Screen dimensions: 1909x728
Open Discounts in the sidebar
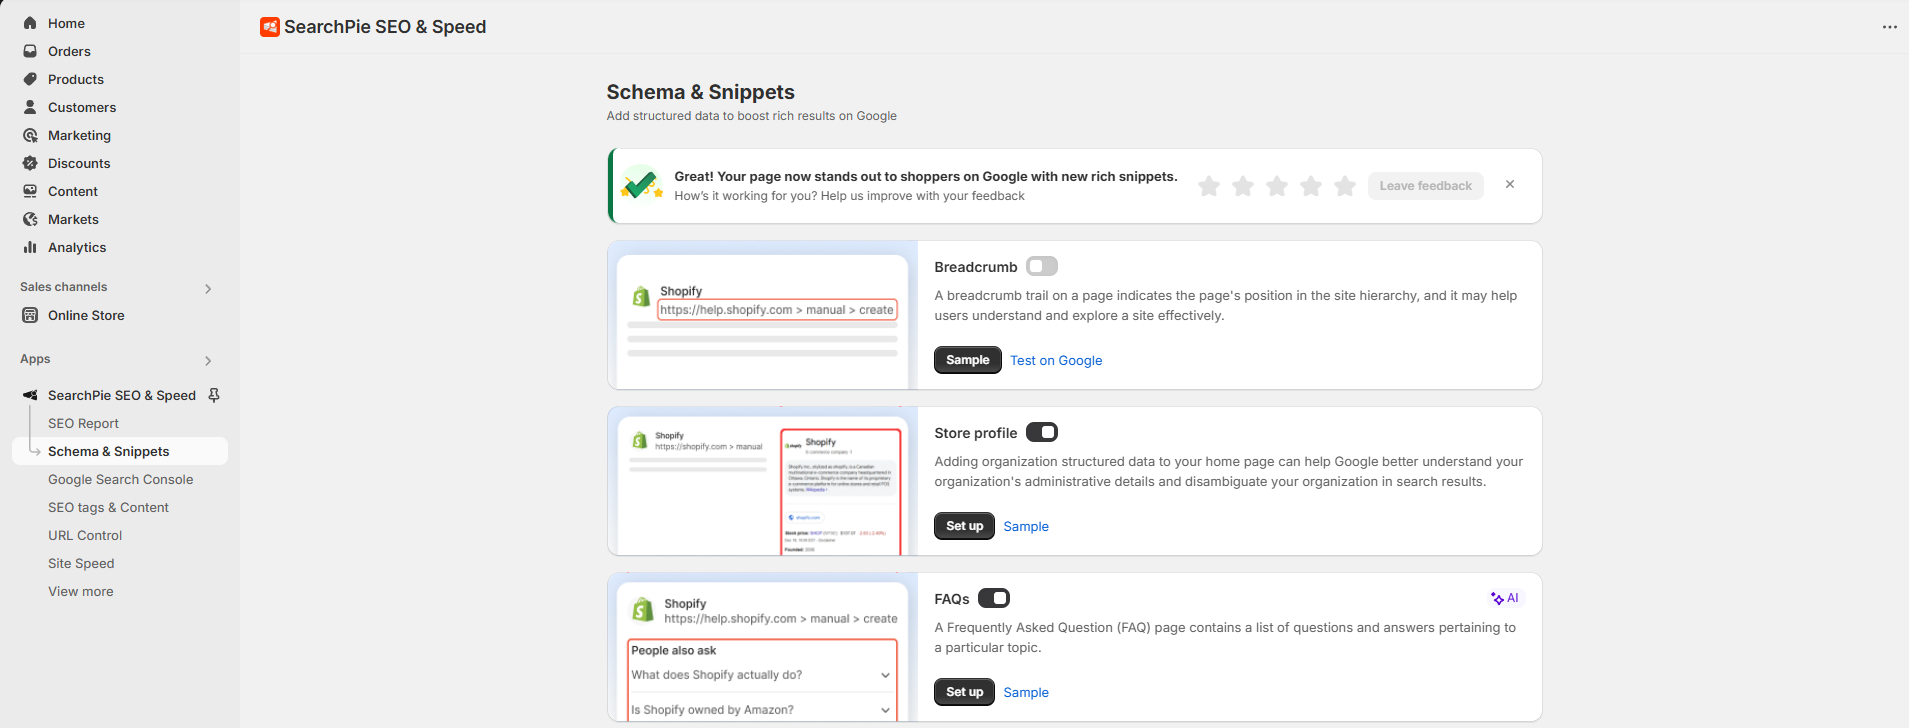tap(79, 163)
